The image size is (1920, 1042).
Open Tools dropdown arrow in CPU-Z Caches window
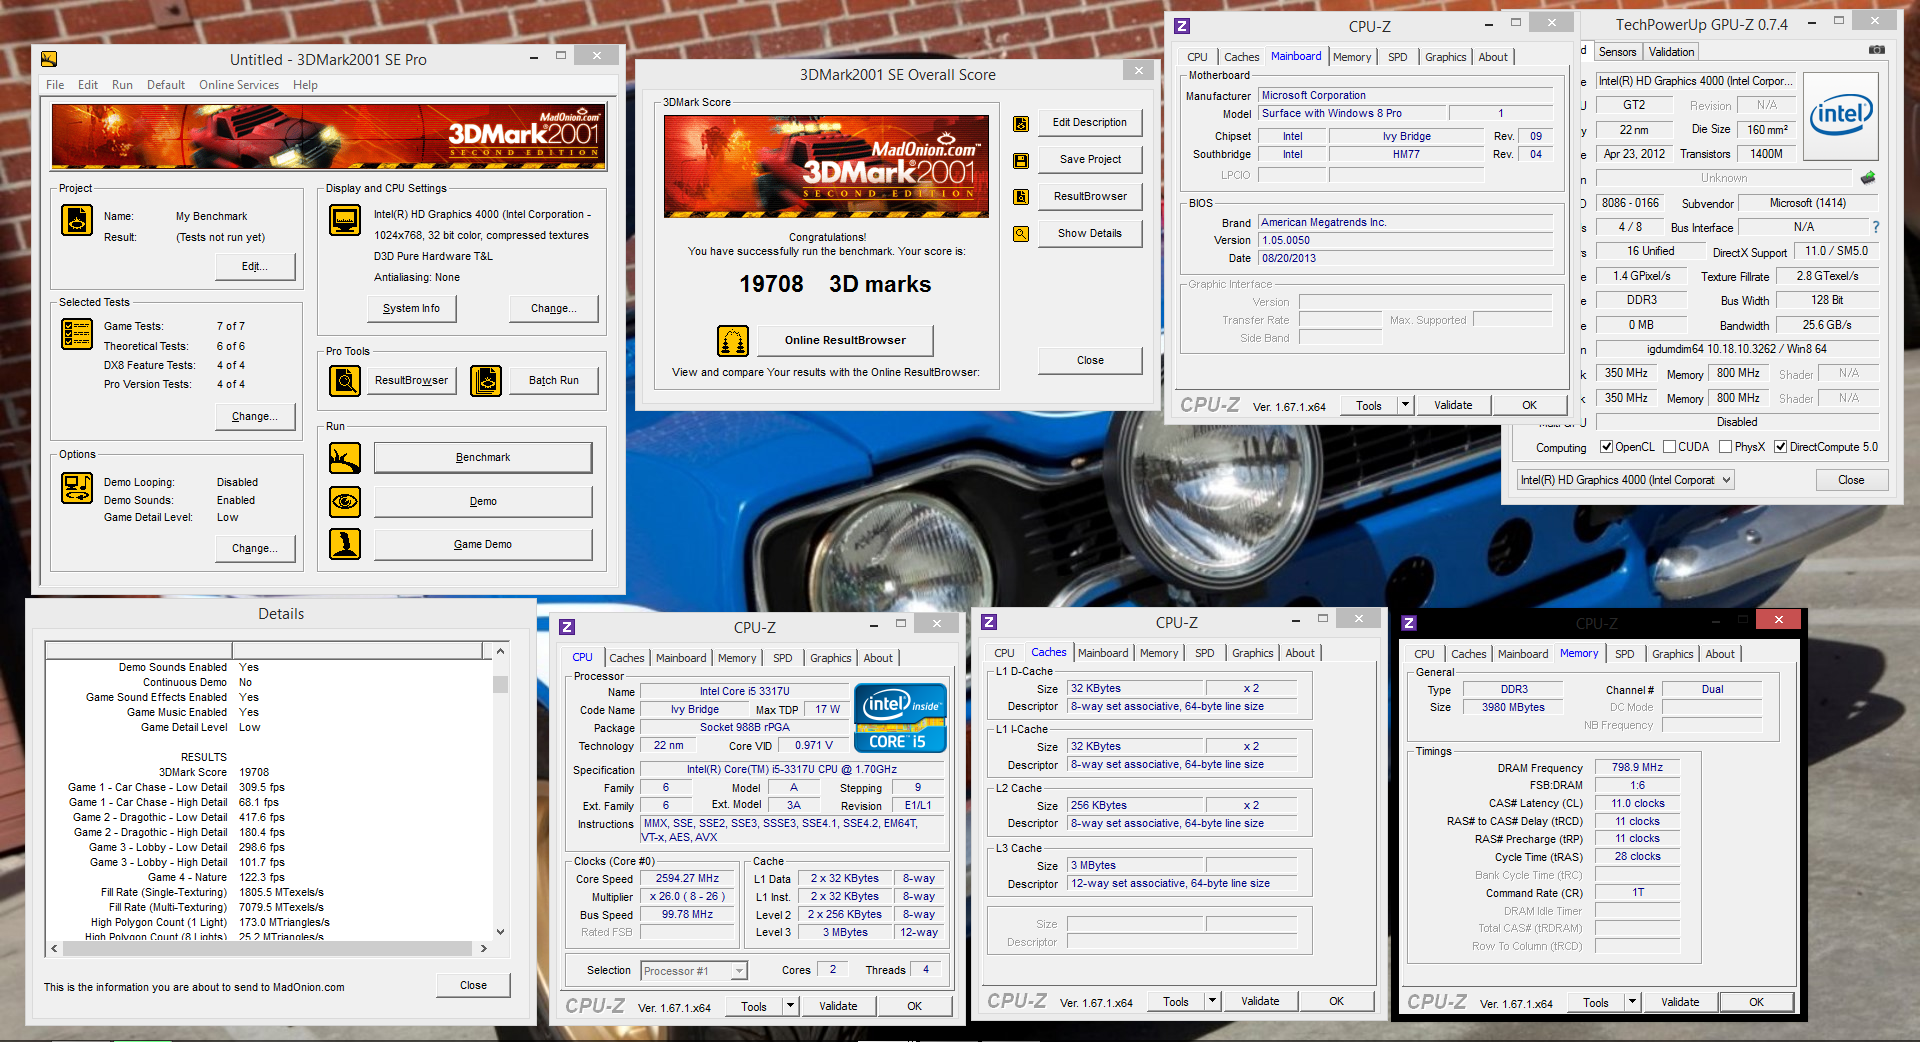click(1212, 1001)
